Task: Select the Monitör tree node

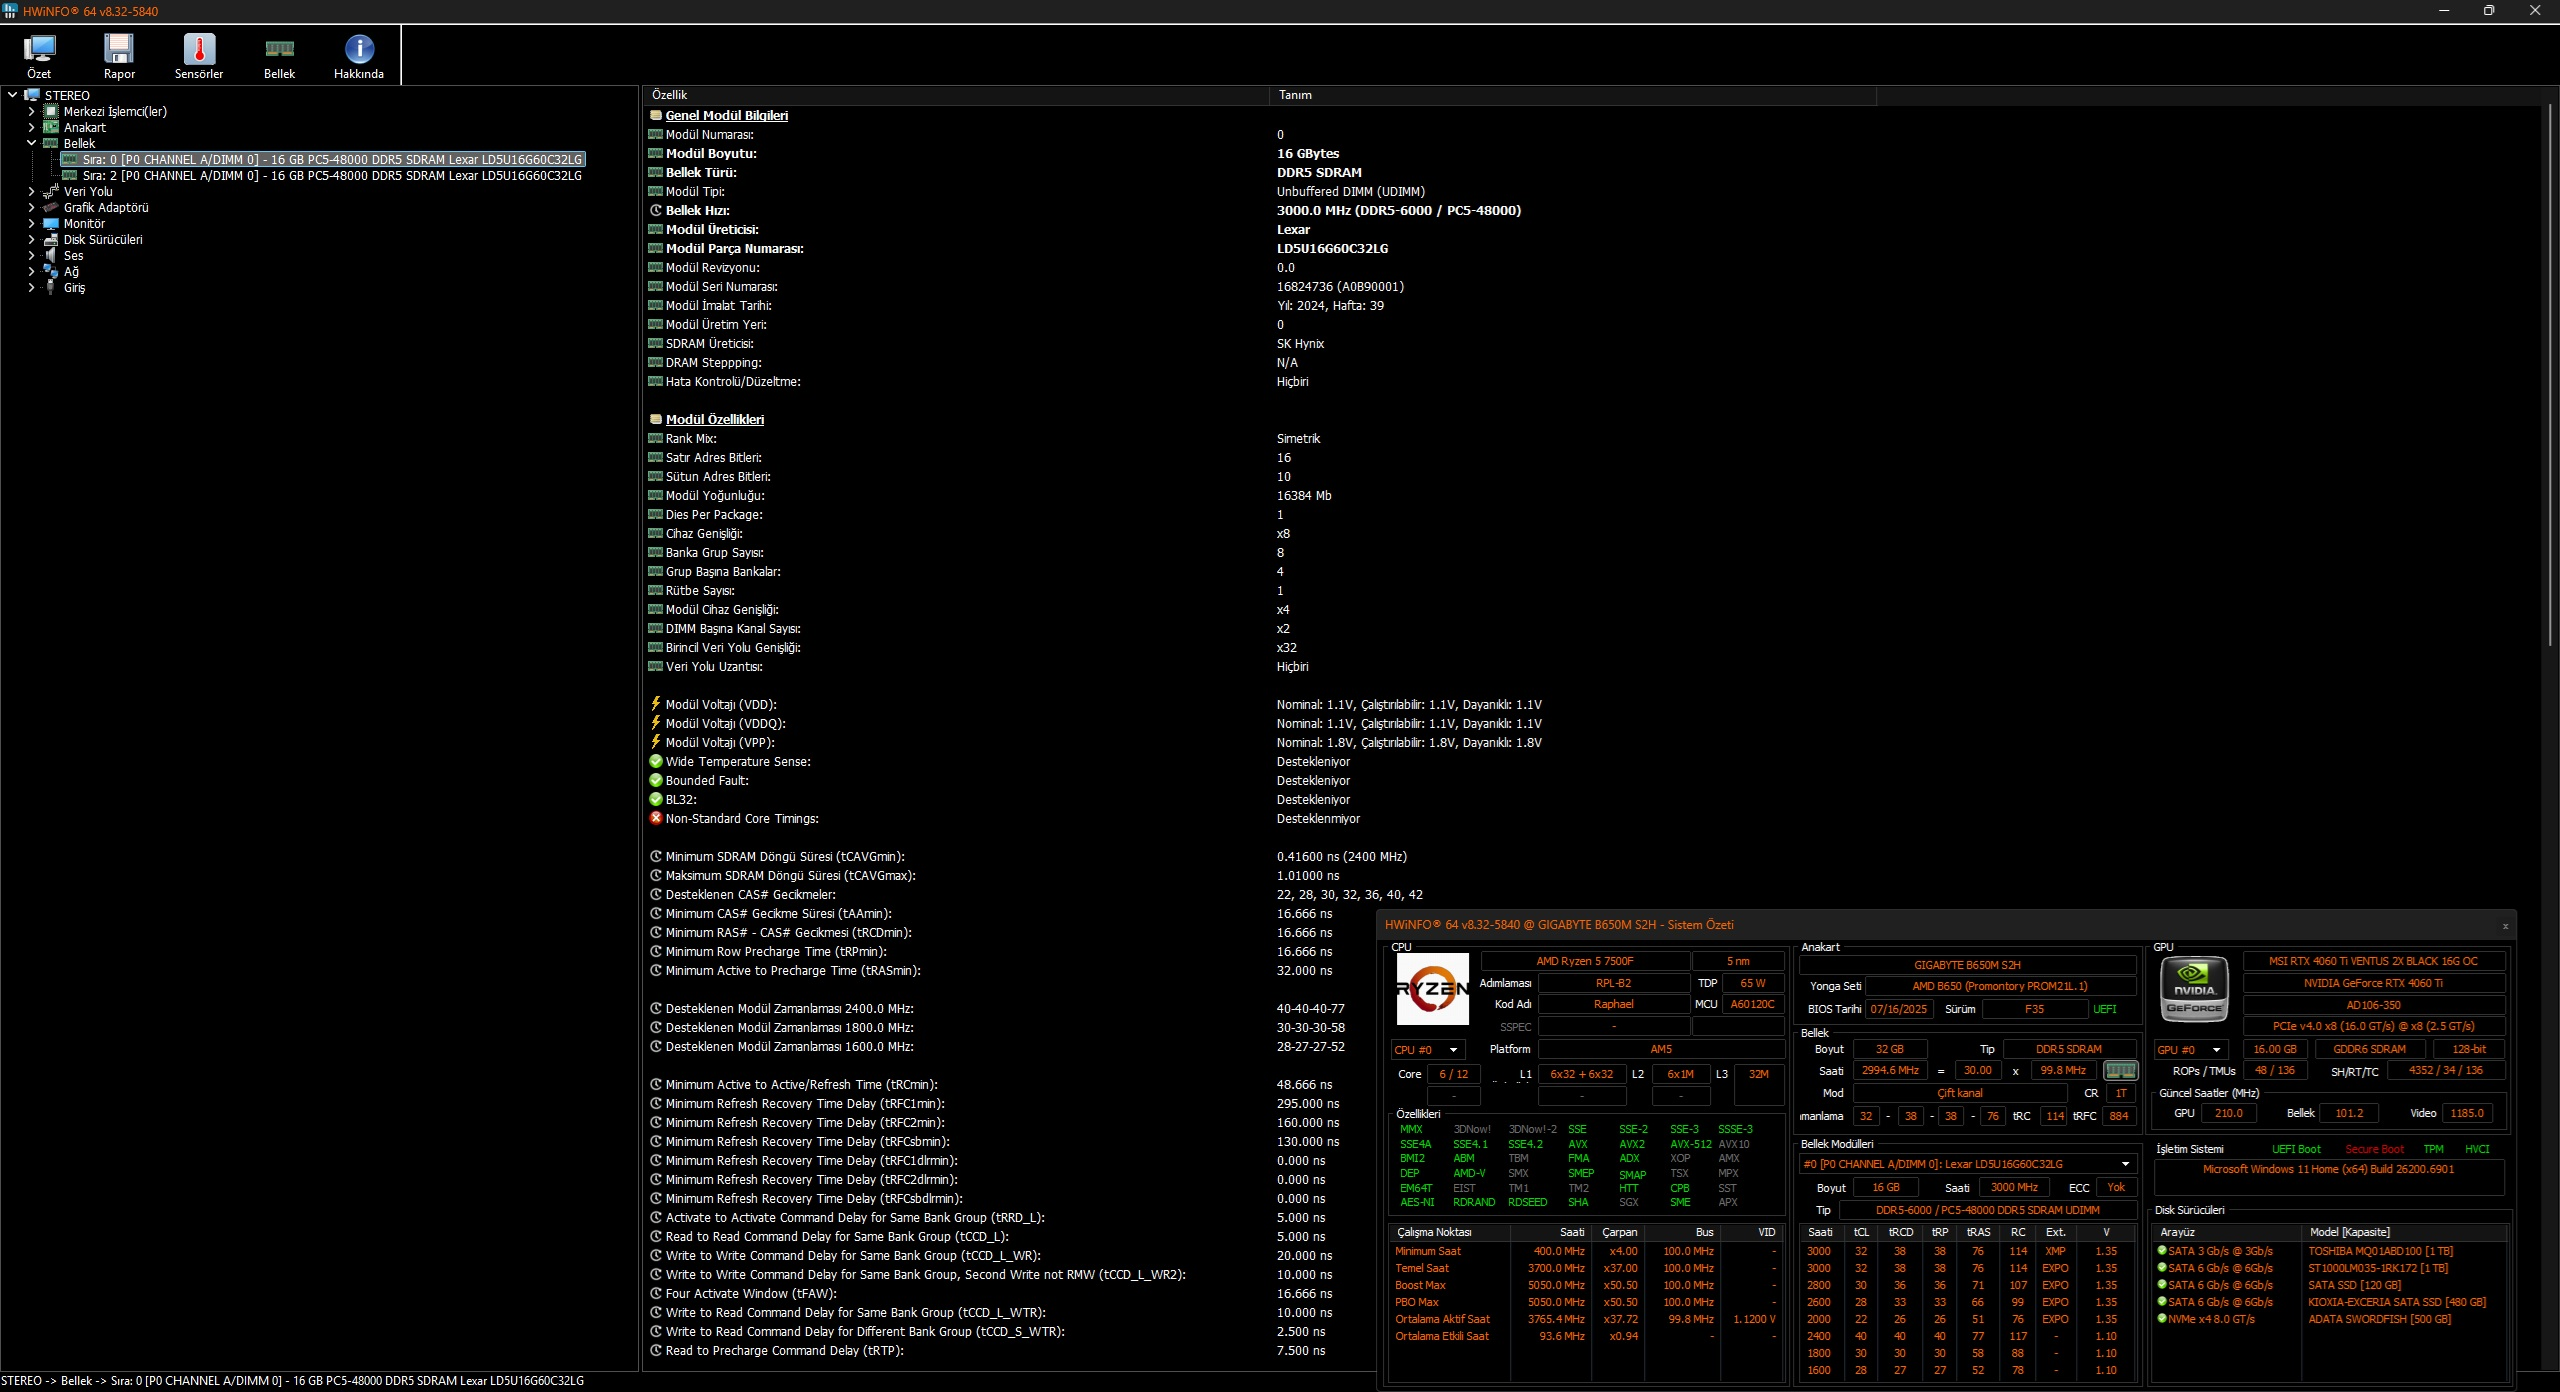Action: pyautogui.click(x=84, y=223)
